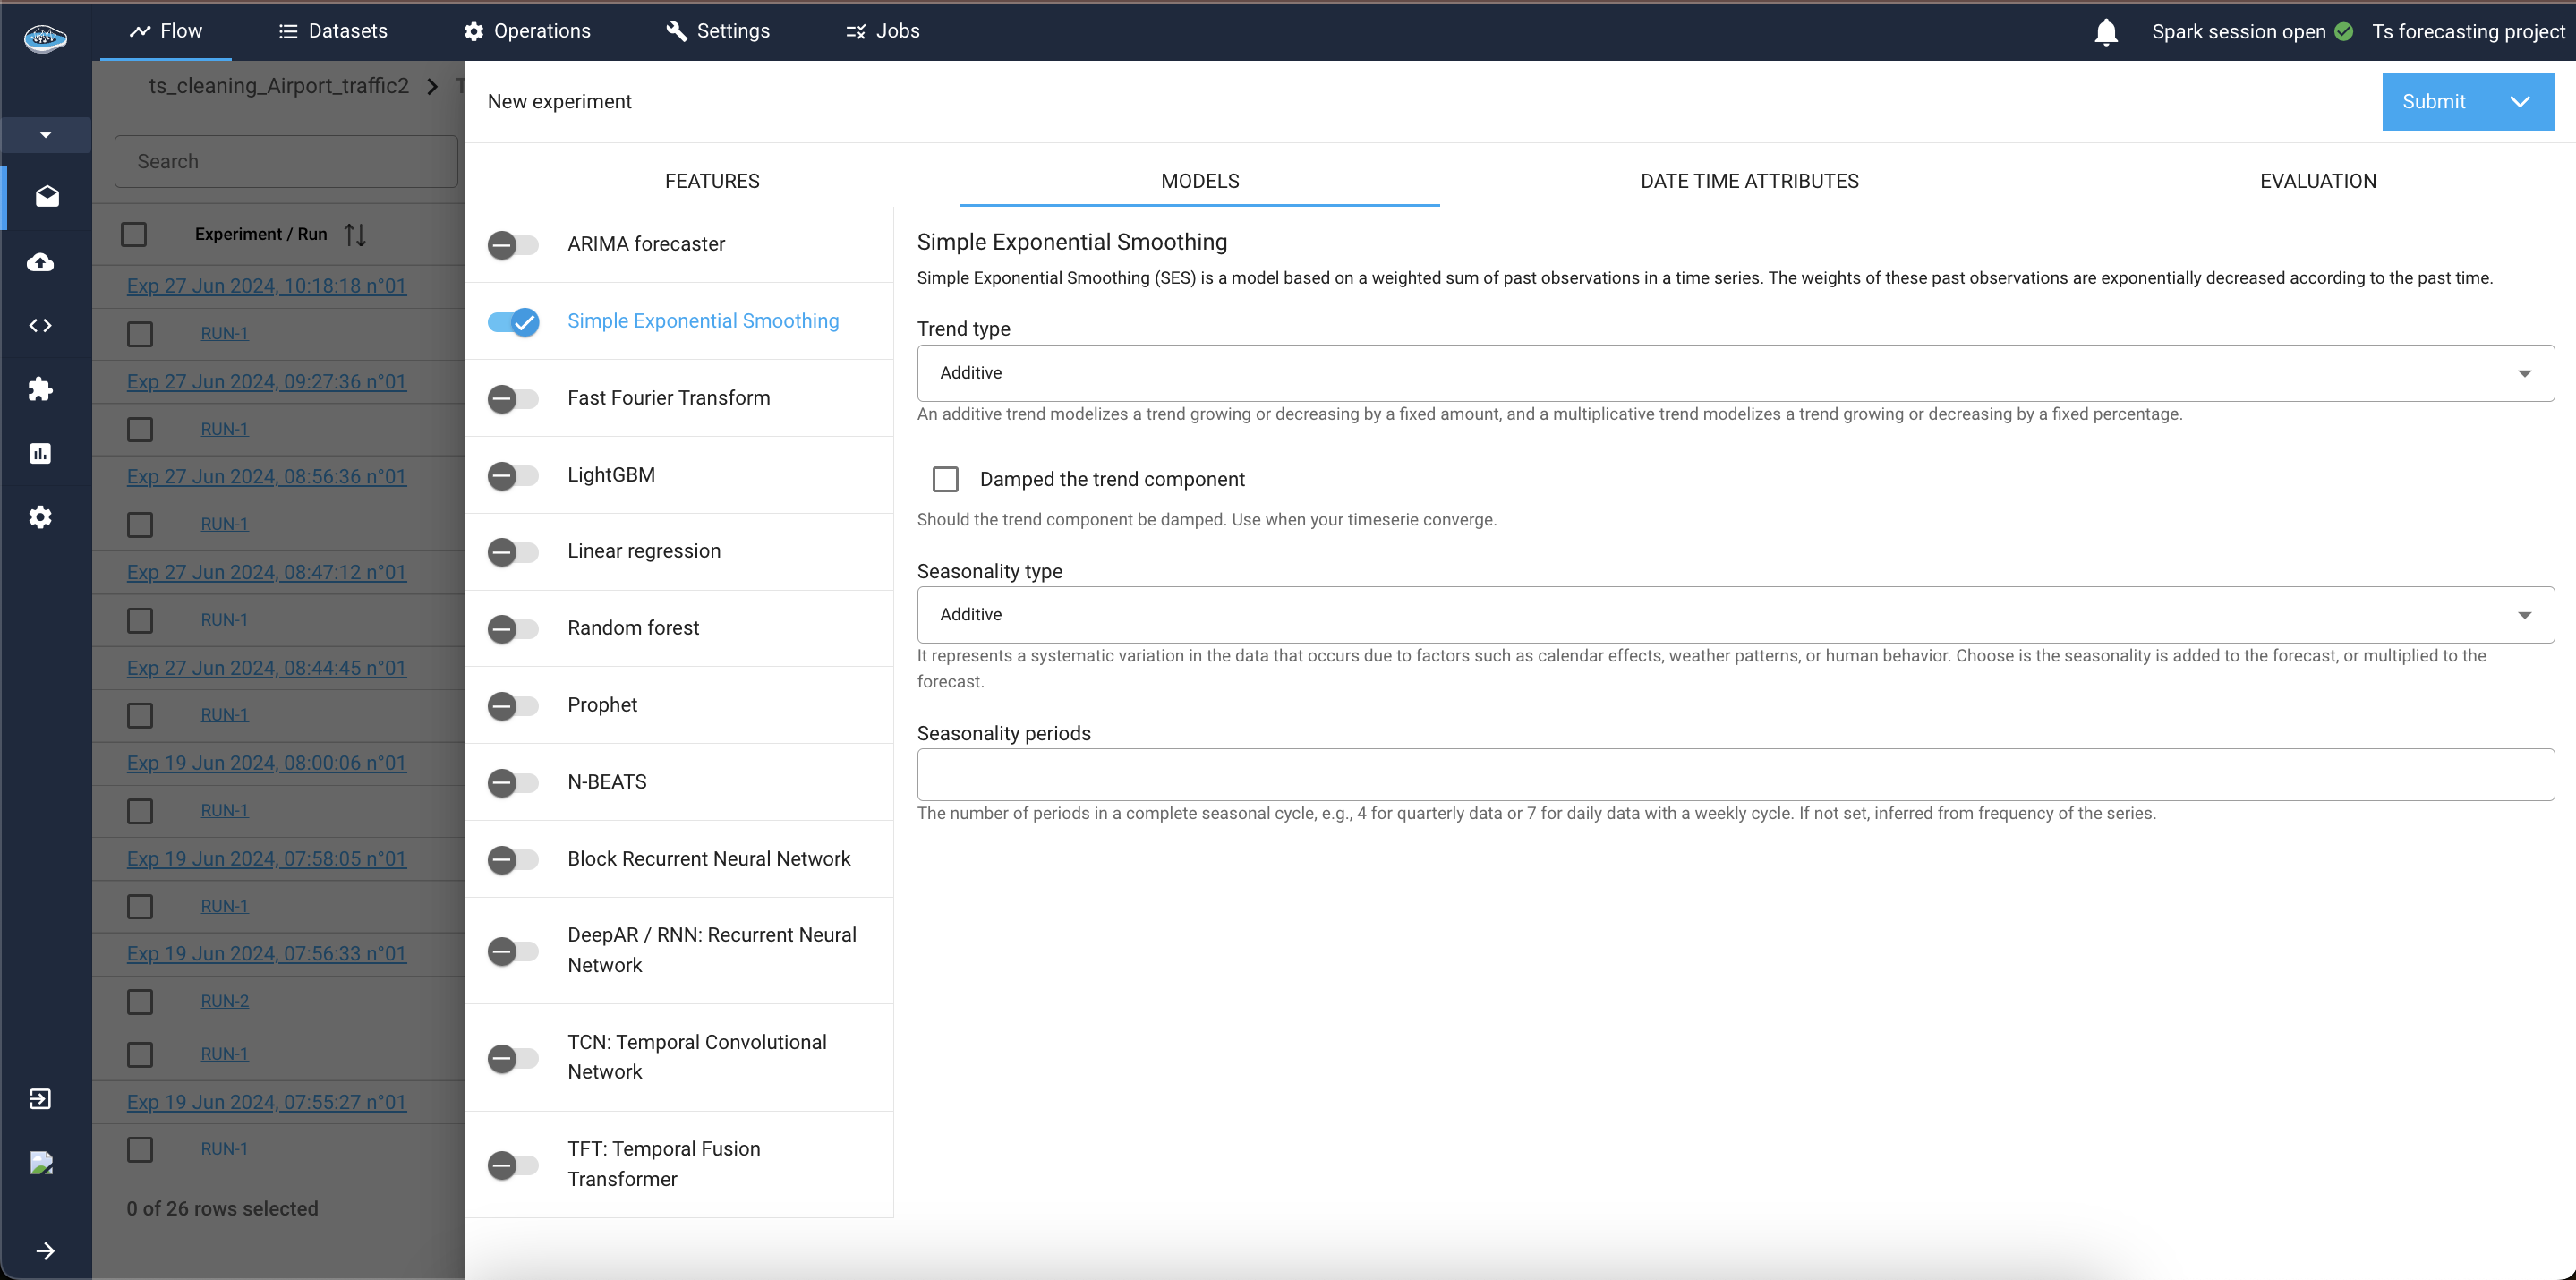The width and height of the screenshot is (2576, 1280).
Task: Expand the Submit button dropdown arrow
Action: [2520, 102]
